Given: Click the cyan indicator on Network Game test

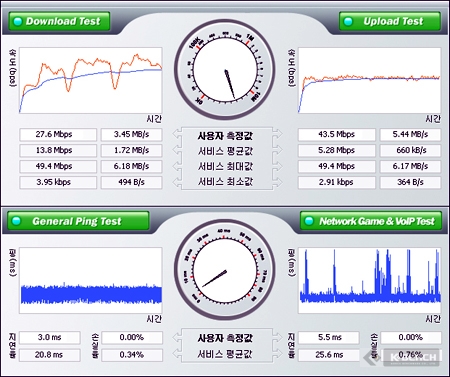Looking at the screenshot, I should 309,221.
